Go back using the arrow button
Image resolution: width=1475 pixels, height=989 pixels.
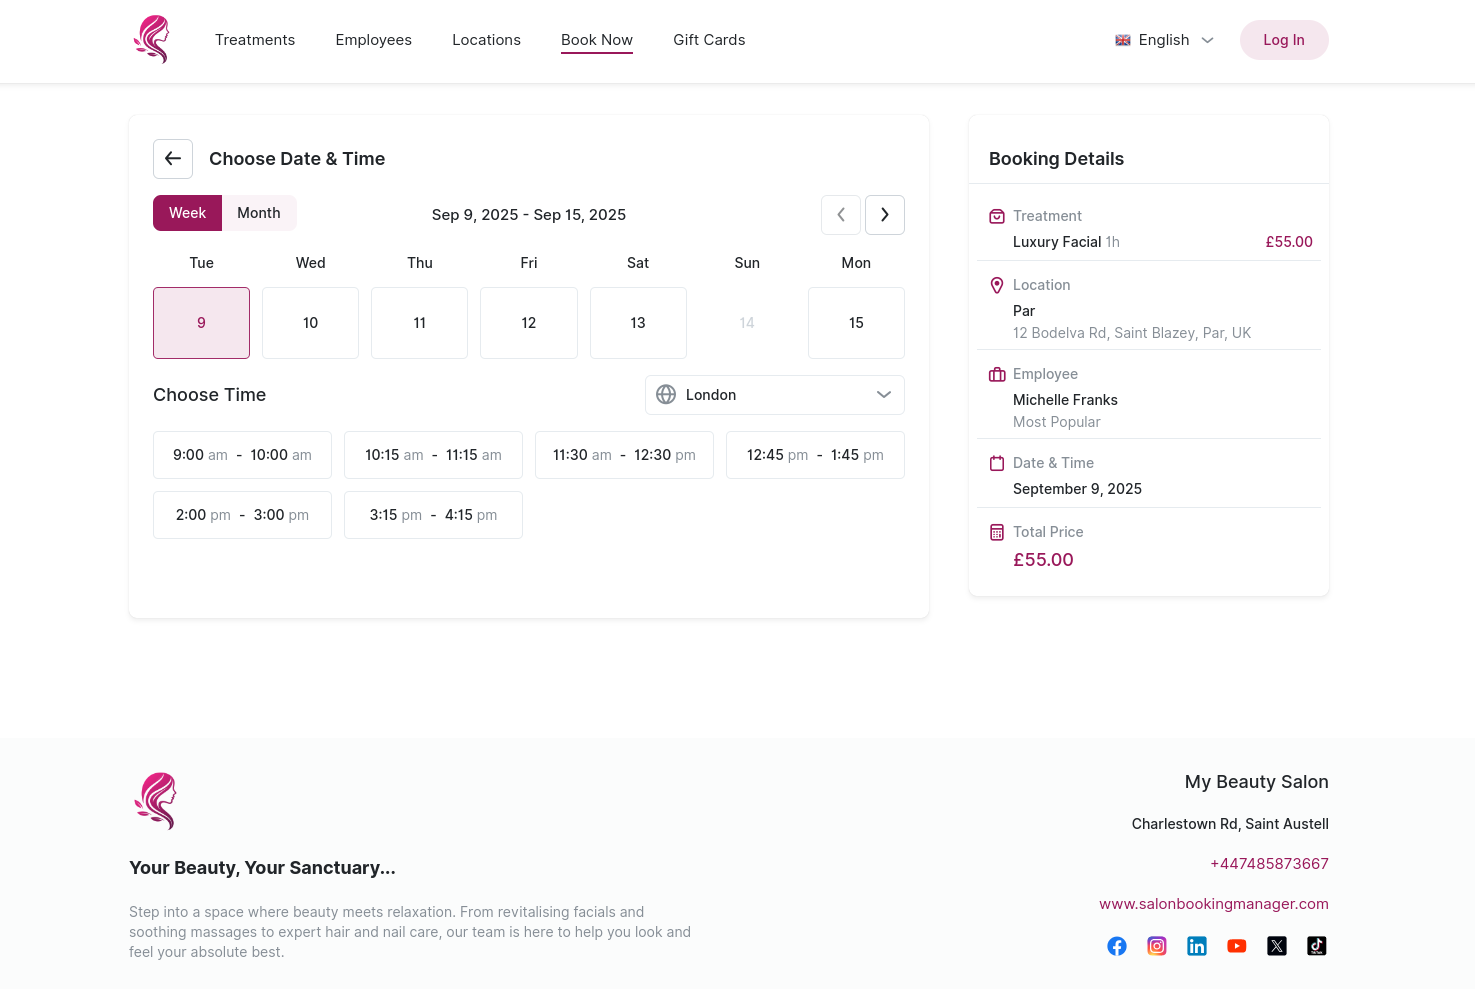point(173,159)
